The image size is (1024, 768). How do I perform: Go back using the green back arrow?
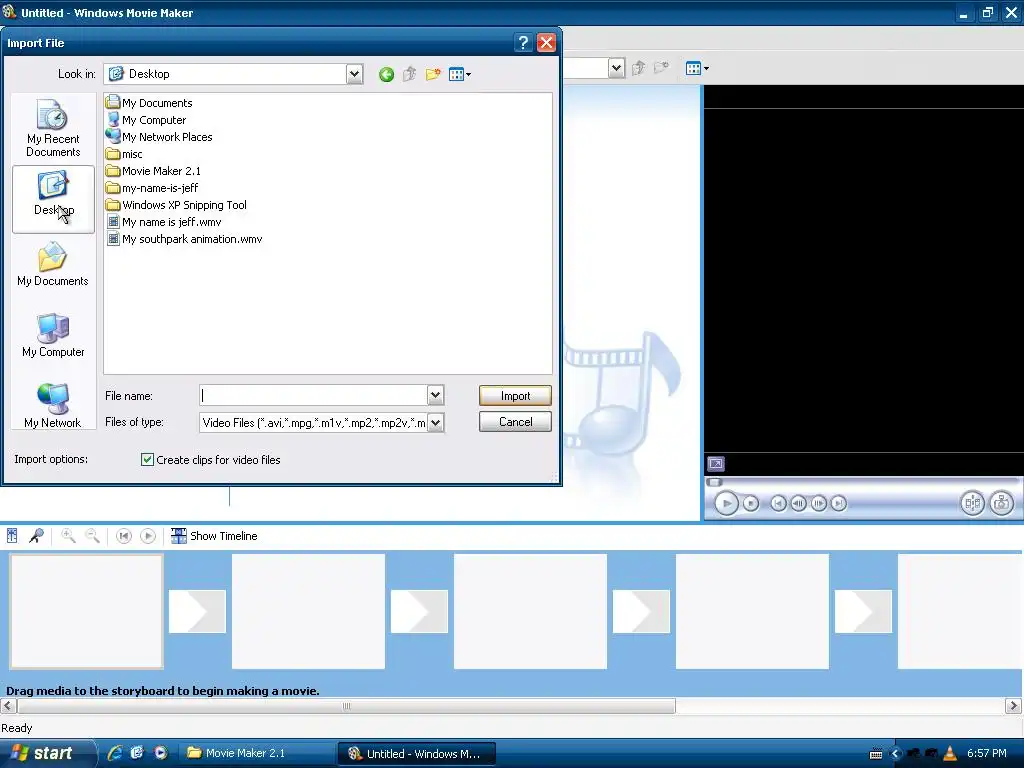click(x=386, y=74)
